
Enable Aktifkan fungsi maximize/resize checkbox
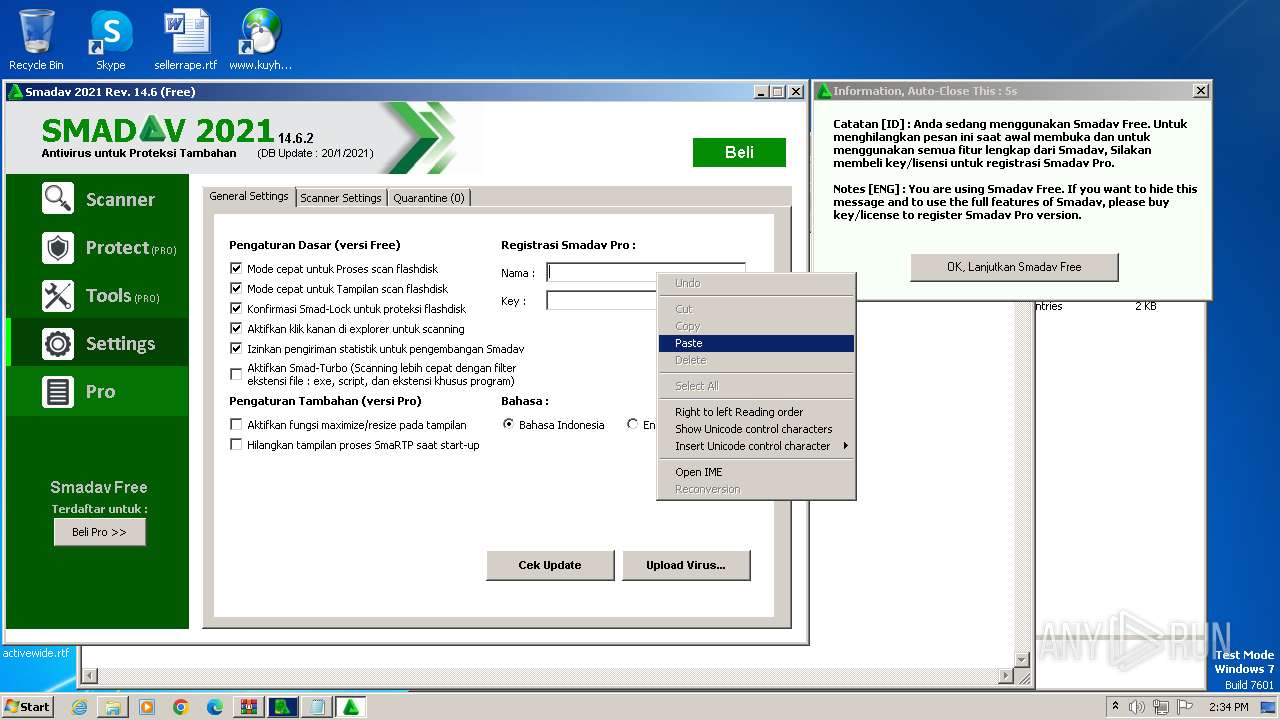[236, 424]
